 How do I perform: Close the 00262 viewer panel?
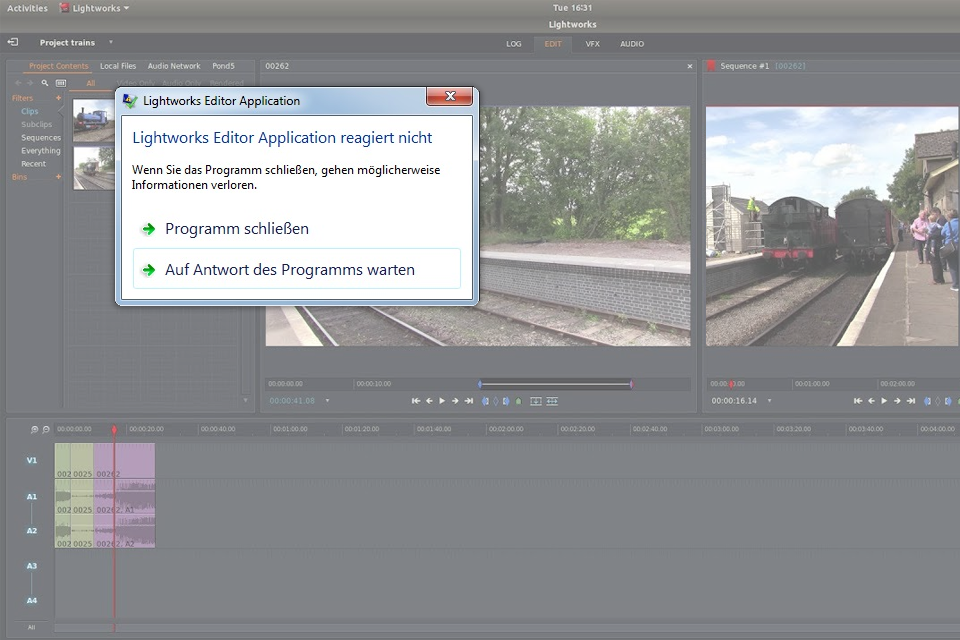[x=690, y=66]
